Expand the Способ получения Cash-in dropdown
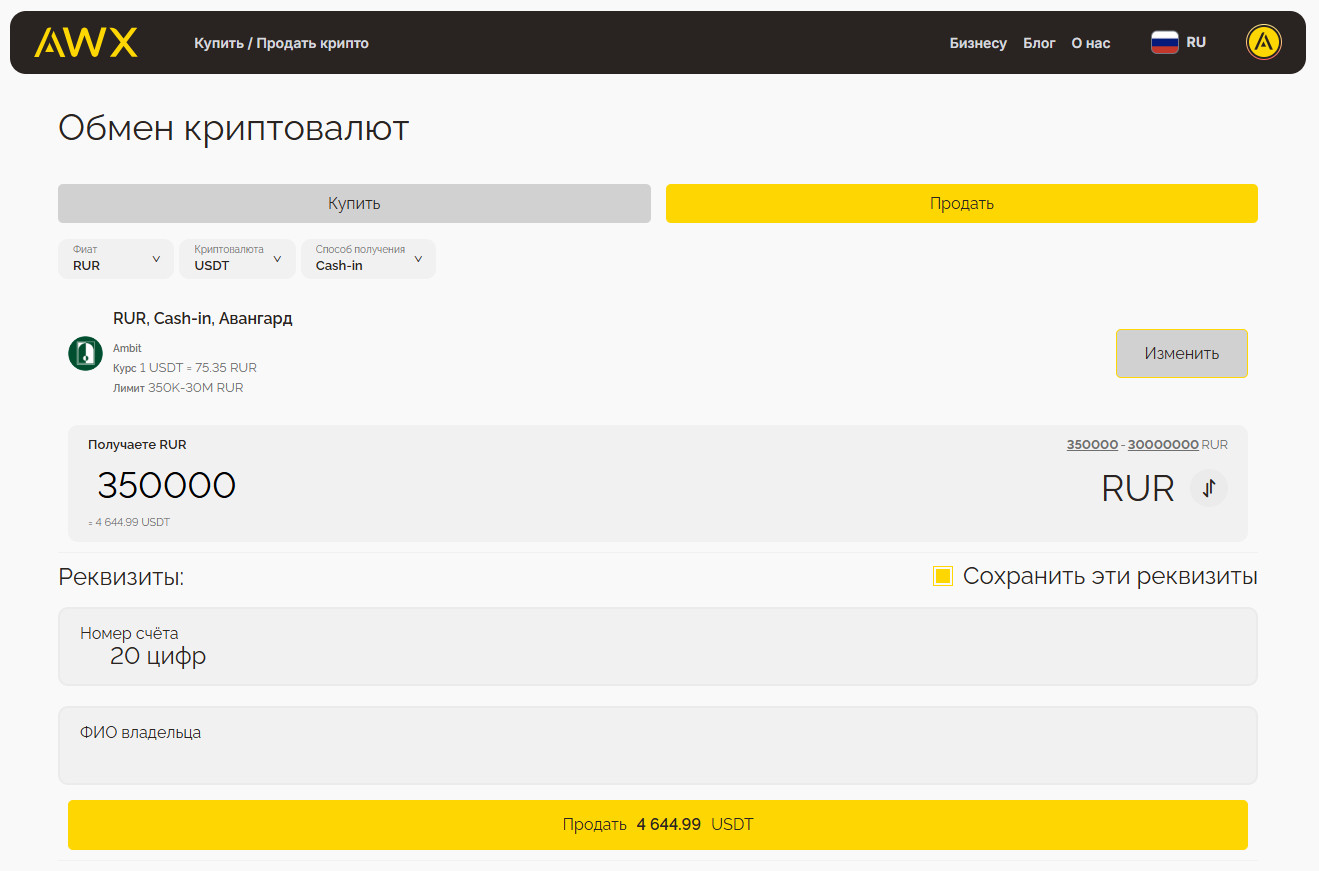This screenshot has width=1319, height=871. click(x=368, y=259)
